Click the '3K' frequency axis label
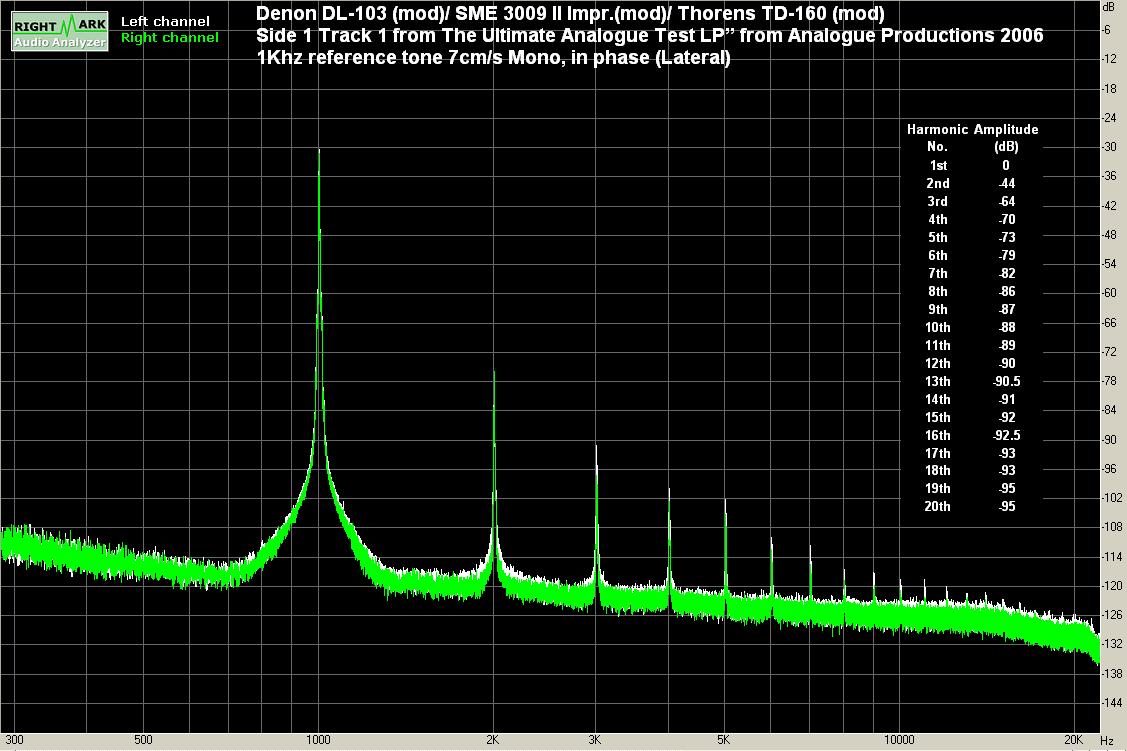1127x751 pixels. (594, 740)
